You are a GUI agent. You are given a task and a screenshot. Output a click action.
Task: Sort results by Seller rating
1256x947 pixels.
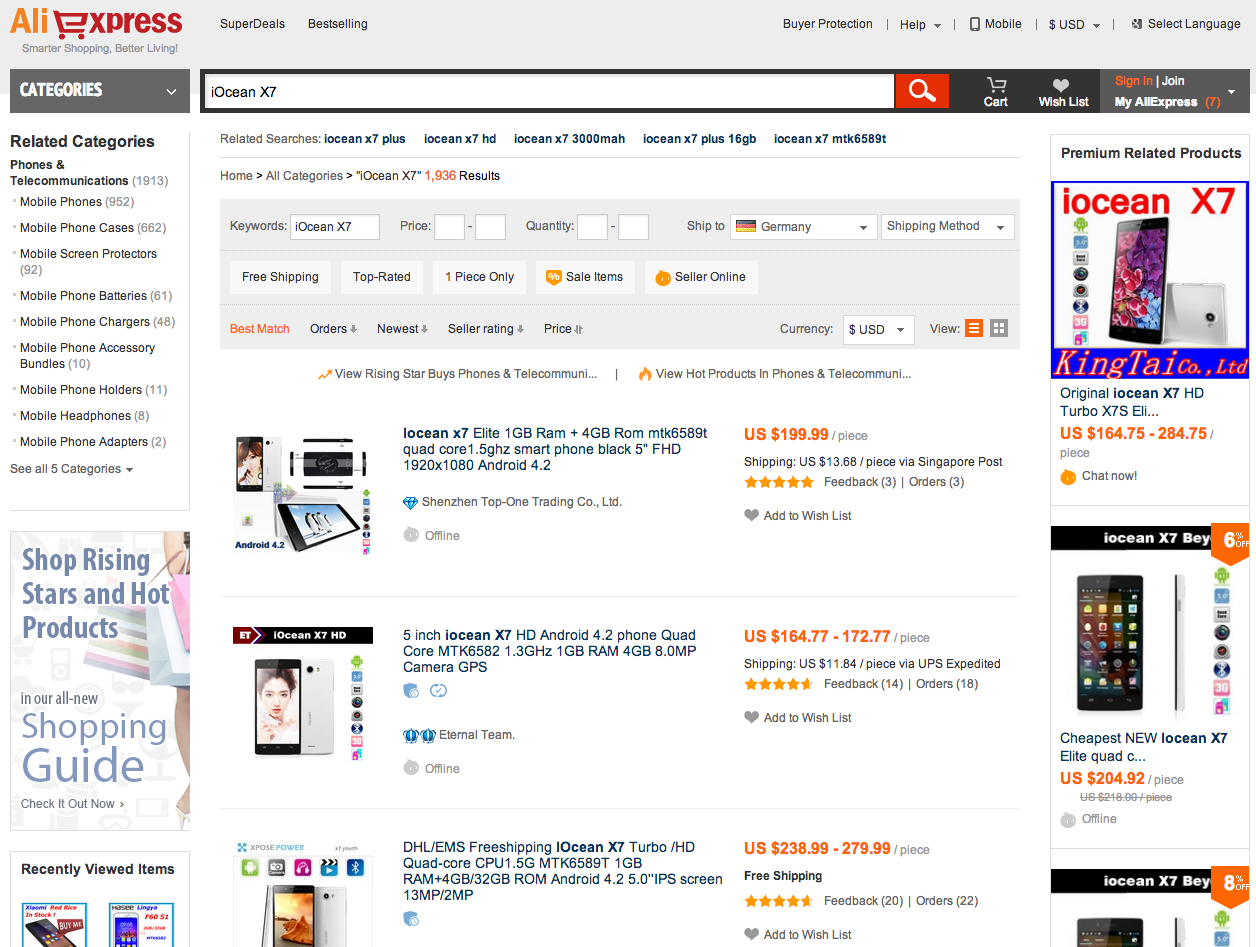[485, 329]
